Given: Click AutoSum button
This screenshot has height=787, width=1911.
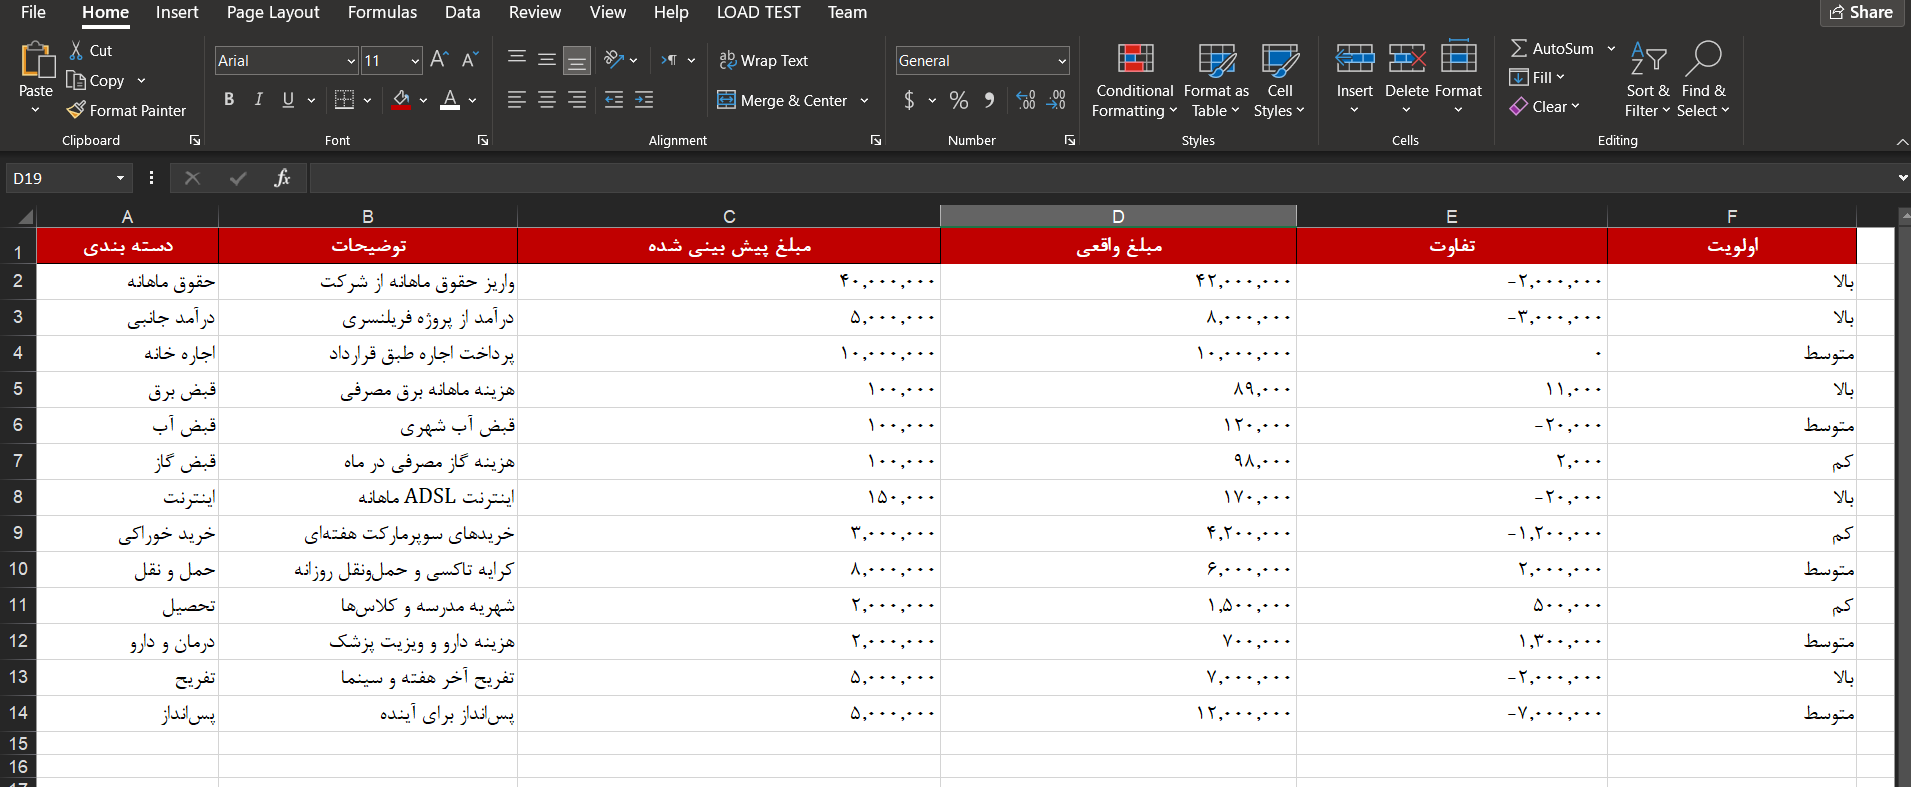Looking at the screenshot, I should point(1552,49).
